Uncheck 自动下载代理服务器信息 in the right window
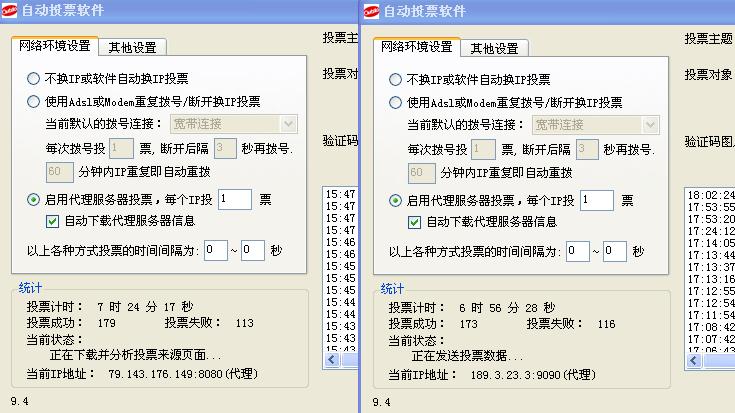 (415, 222)
